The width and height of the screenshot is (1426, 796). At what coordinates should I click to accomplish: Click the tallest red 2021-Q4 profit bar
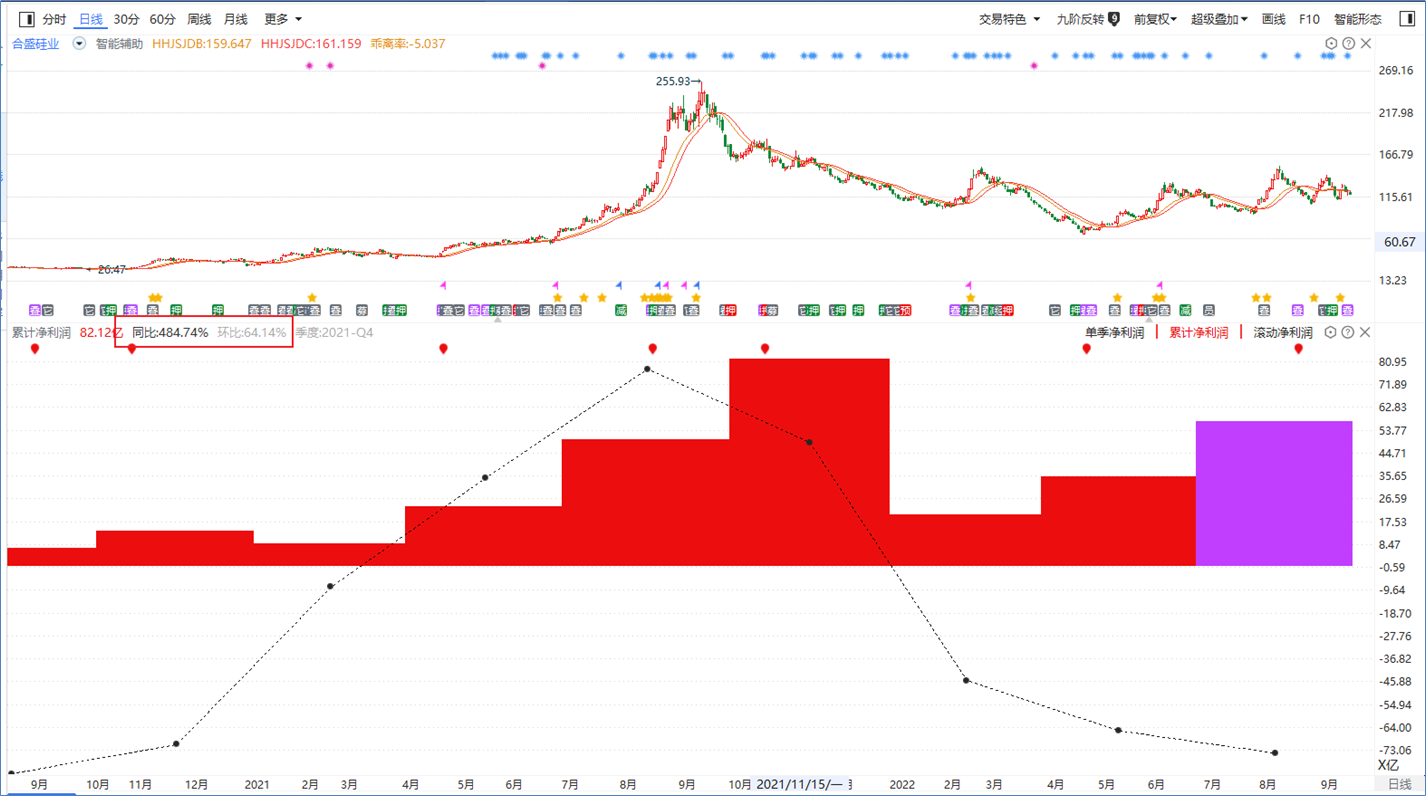coord(809,462)
